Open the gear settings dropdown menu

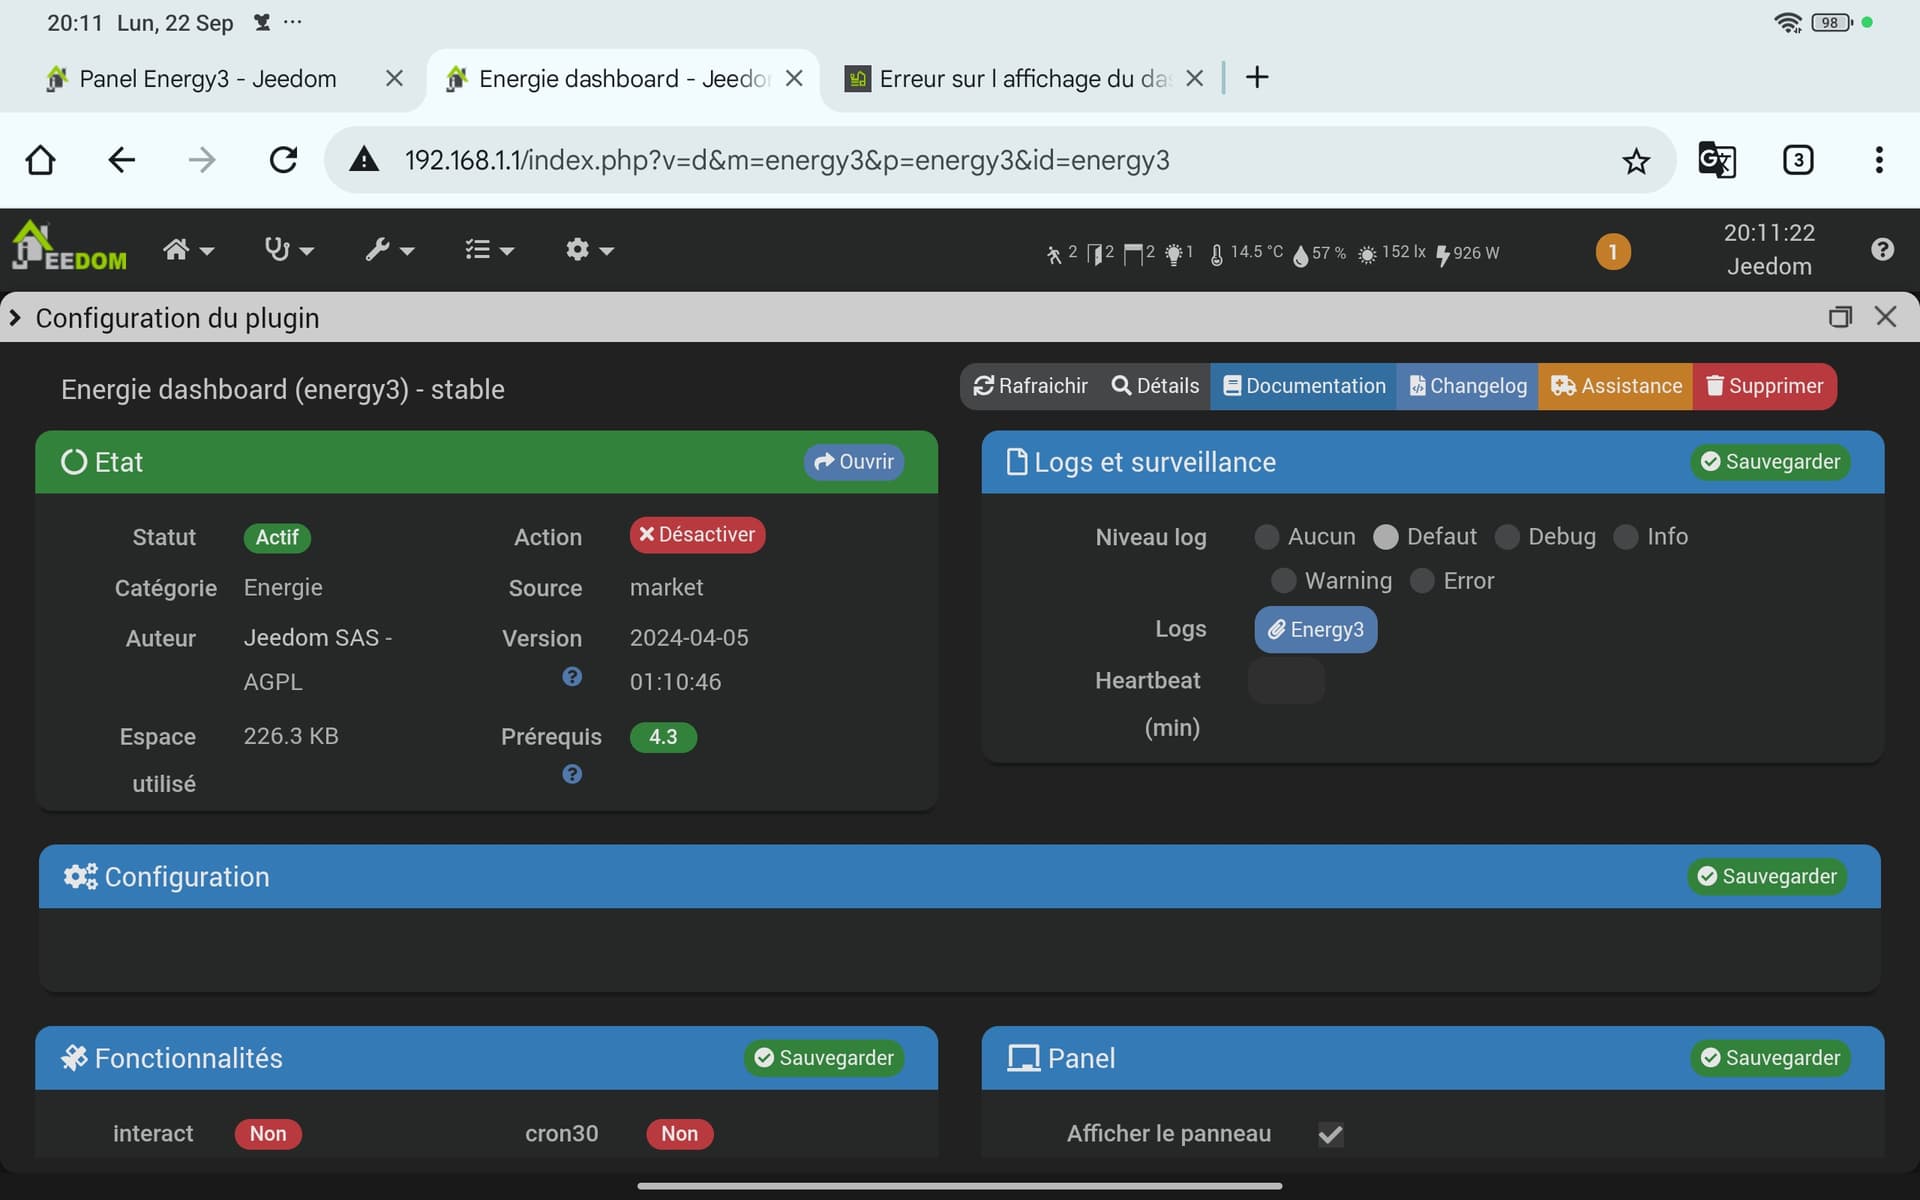tap(588, 250)
